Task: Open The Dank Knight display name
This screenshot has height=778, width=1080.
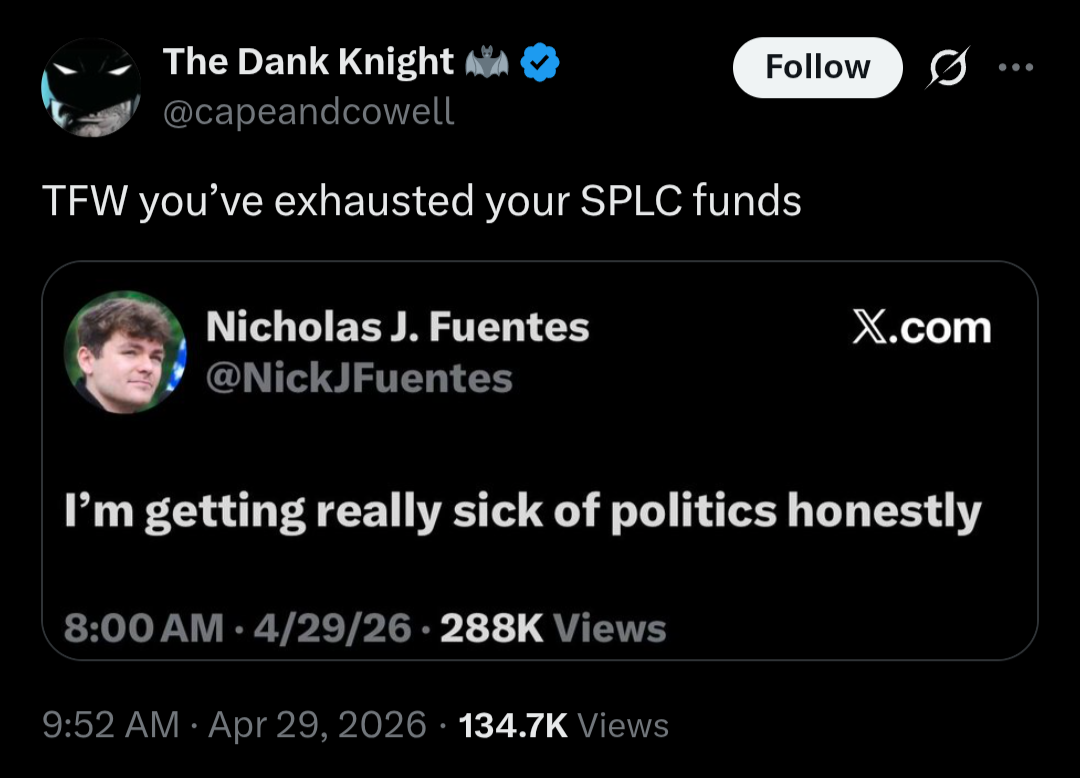Action: click(308, 62)
